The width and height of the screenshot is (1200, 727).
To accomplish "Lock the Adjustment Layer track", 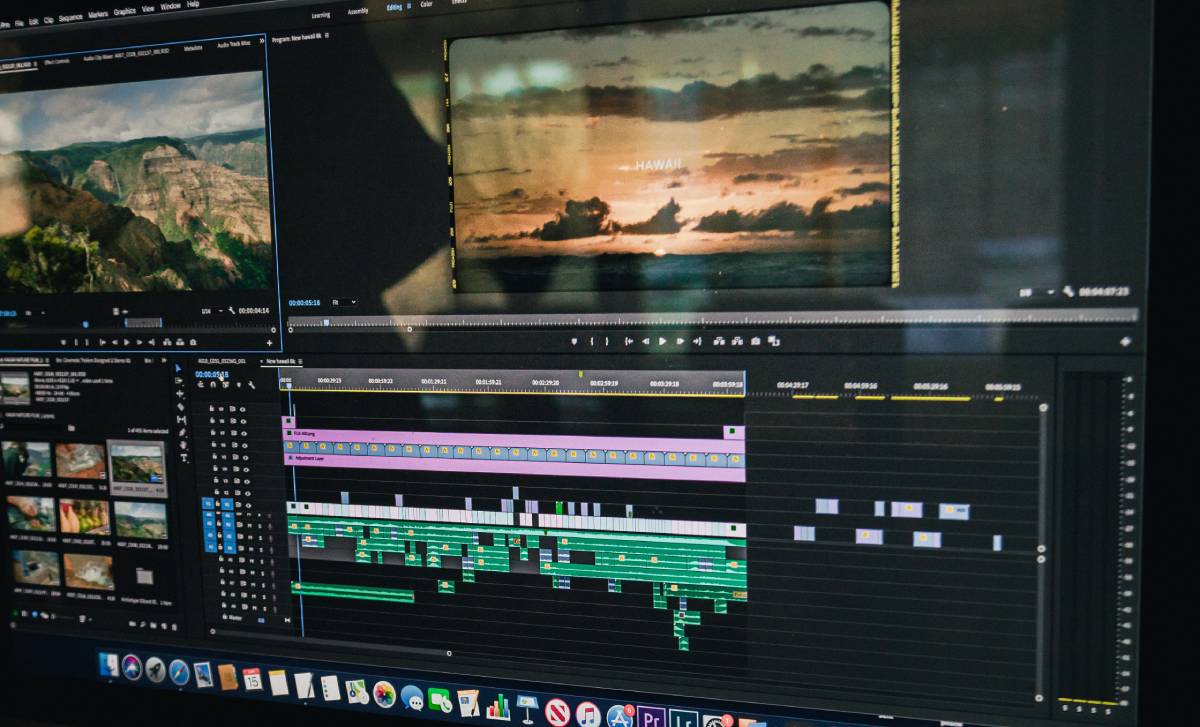I will click(214, 457).
